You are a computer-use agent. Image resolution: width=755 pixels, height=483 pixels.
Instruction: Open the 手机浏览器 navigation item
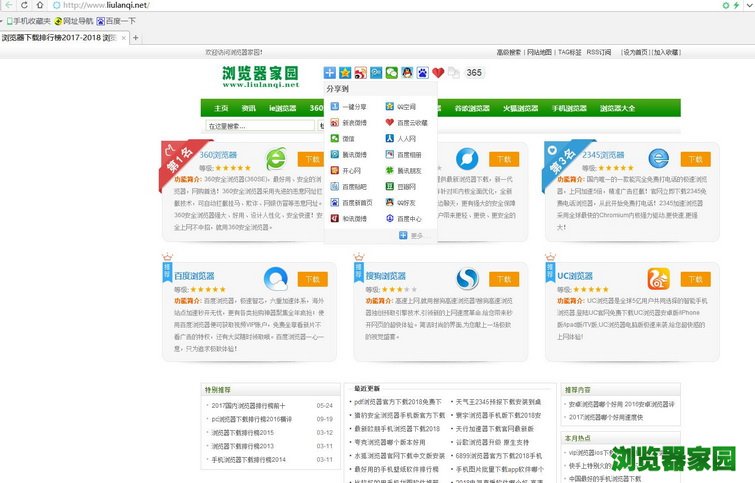pos(569,108)
